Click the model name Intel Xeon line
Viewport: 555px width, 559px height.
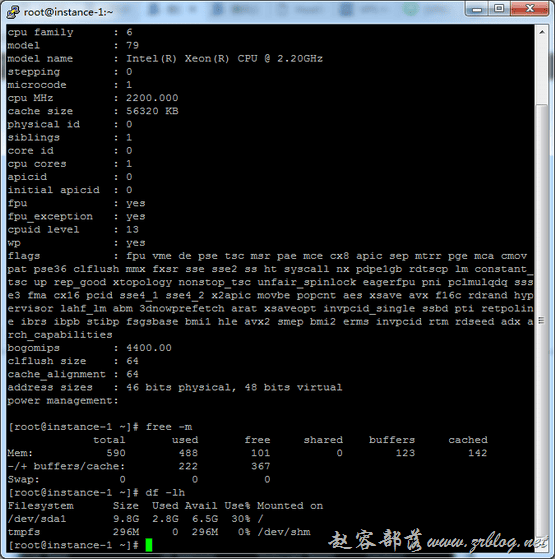(165, 58)
